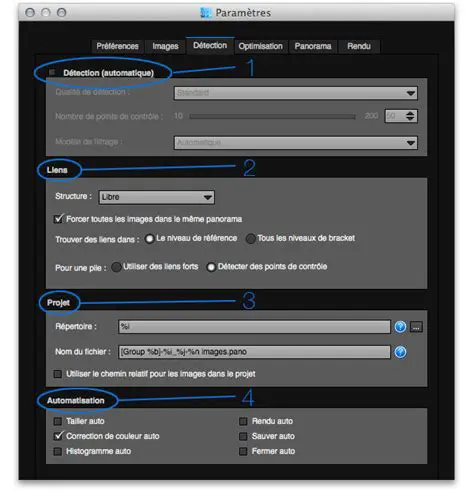
Task: Click the browse button next to Répertoire
Action: click(416, 327)
